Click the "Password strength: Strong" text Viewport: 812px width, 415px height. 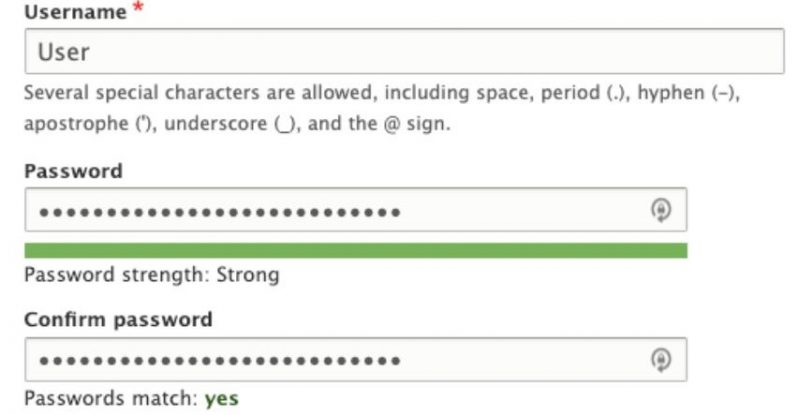click(151, 274)
